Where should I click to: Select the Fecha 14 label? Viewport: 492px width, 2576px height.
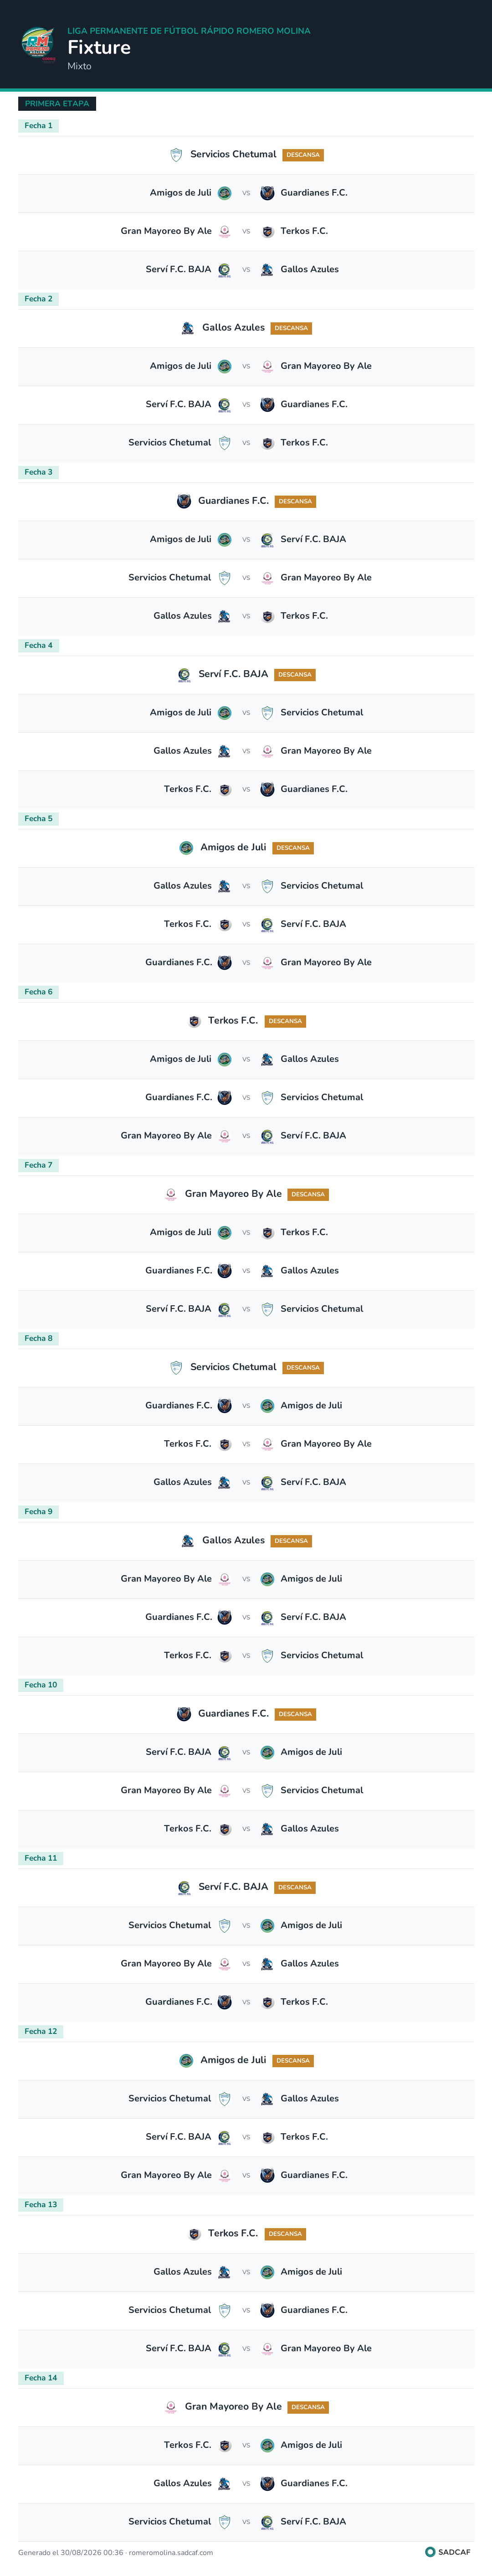pyautogui.click(x=41, y=2378)
